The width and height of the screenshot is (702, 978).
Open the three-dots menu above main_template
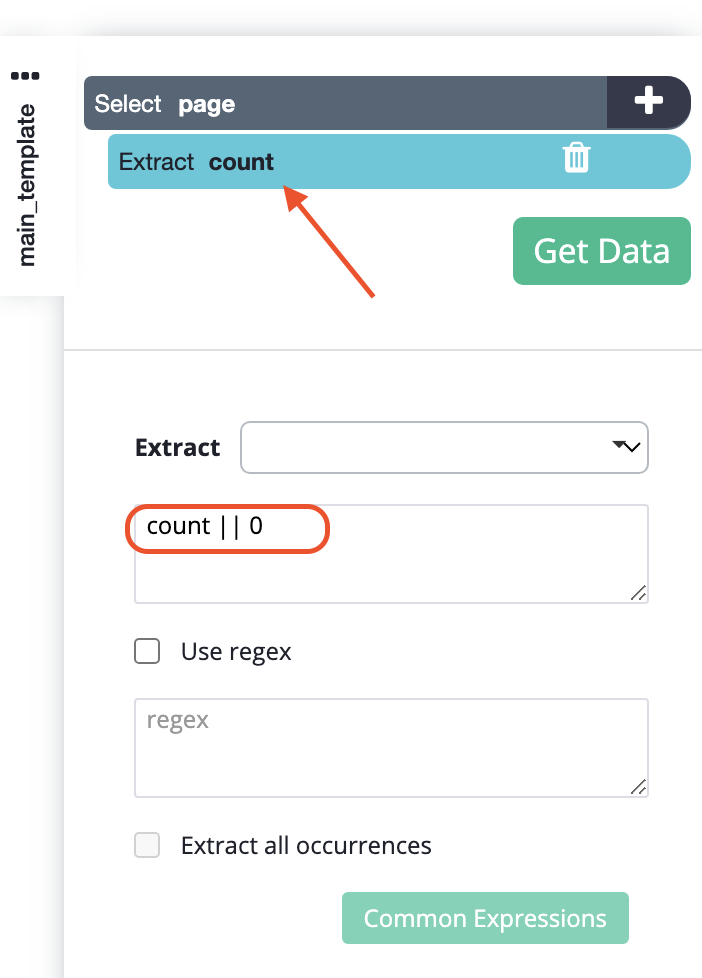point(26,75)
